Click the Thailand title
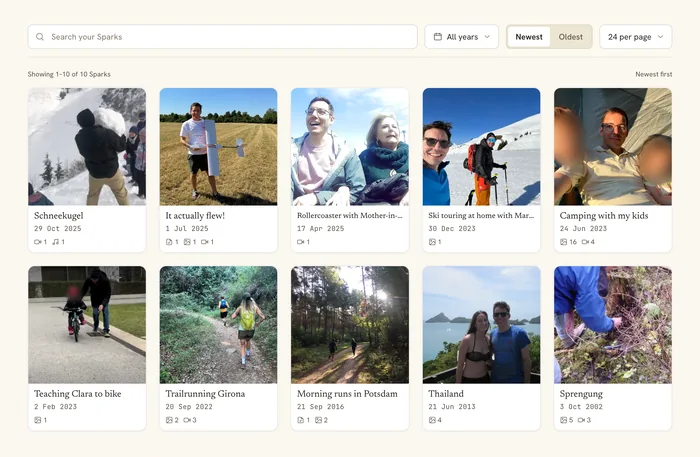This screenshot has height=457, width=700. 446,394
